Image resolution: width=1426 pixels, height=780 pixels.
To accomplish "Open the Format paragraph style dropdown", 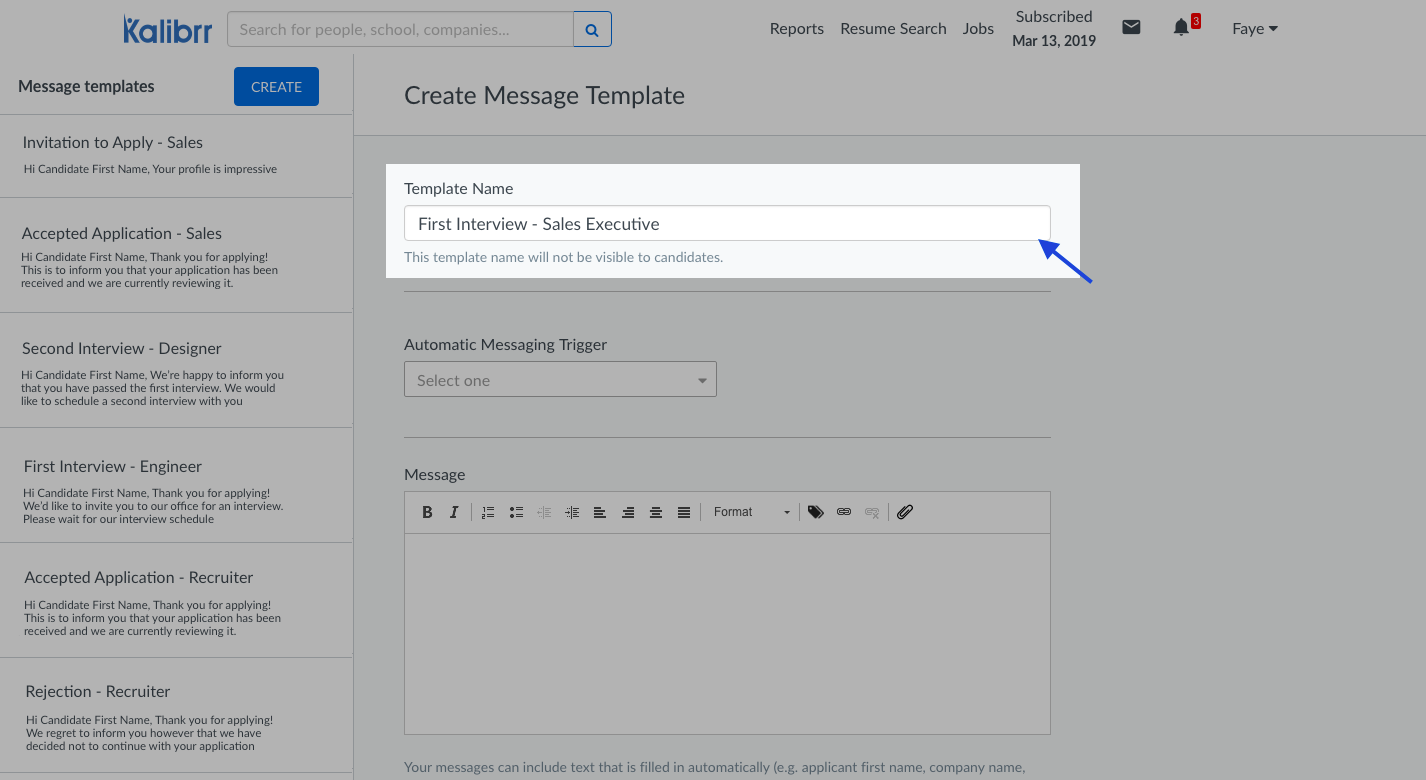I will pos(748,511).
